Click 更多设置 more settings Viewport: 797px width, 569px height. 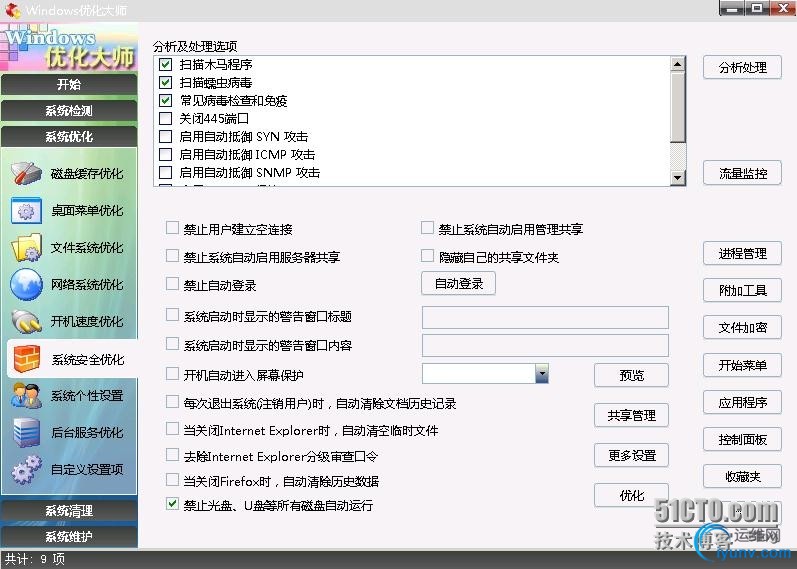[631, 455]
